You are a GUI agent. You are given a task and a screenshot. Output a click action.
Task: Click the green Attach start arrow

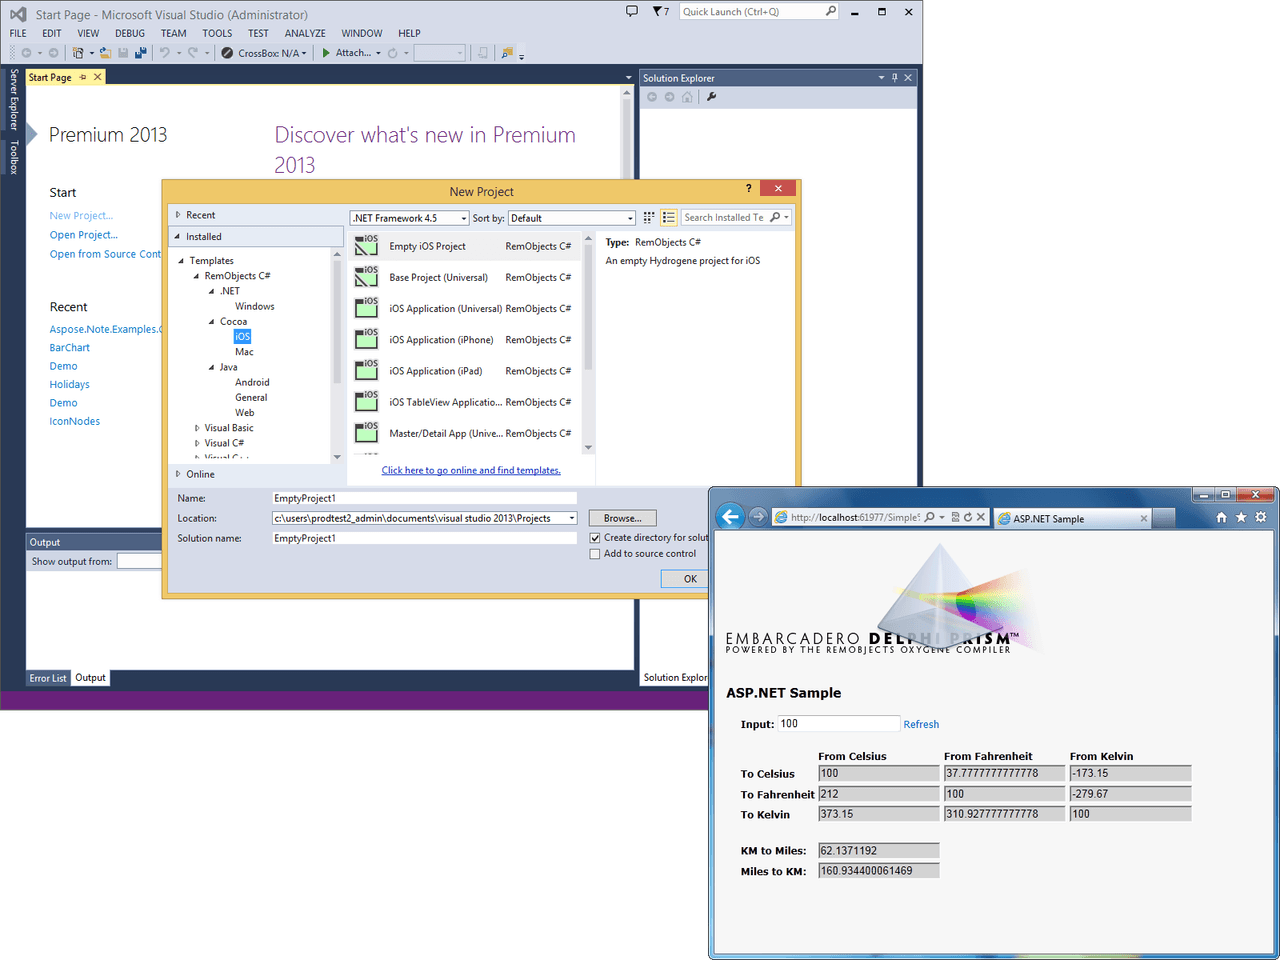pos(326,53)
